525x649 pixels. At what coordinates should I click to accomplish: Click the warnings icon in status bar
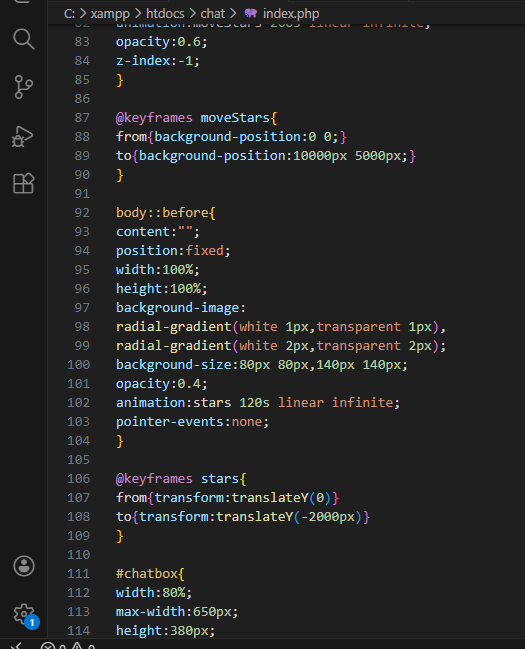point(77,646)
